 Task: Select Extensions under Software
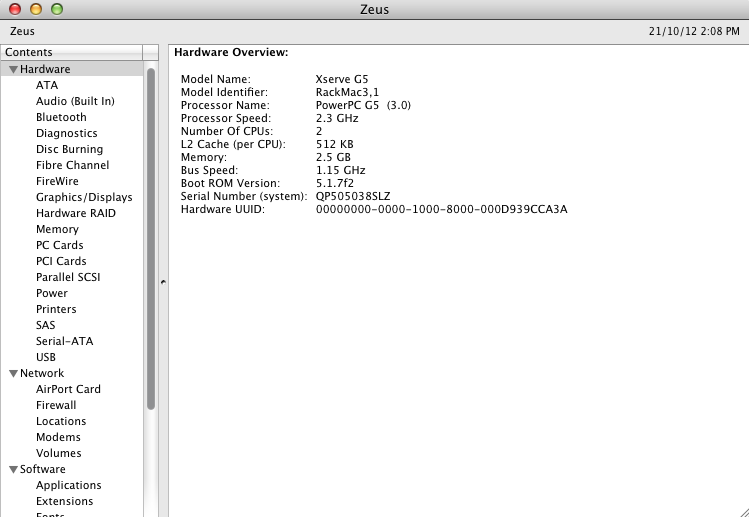tap(64, 501)
